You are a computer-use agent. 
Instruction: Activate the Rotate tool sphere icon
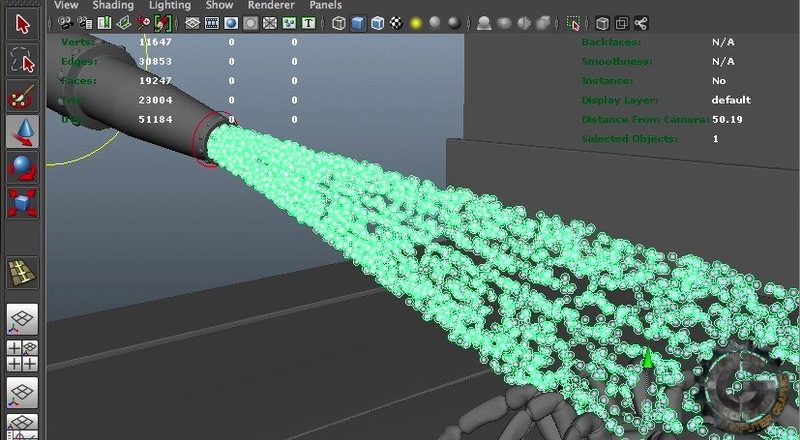(x=22, y=167)
